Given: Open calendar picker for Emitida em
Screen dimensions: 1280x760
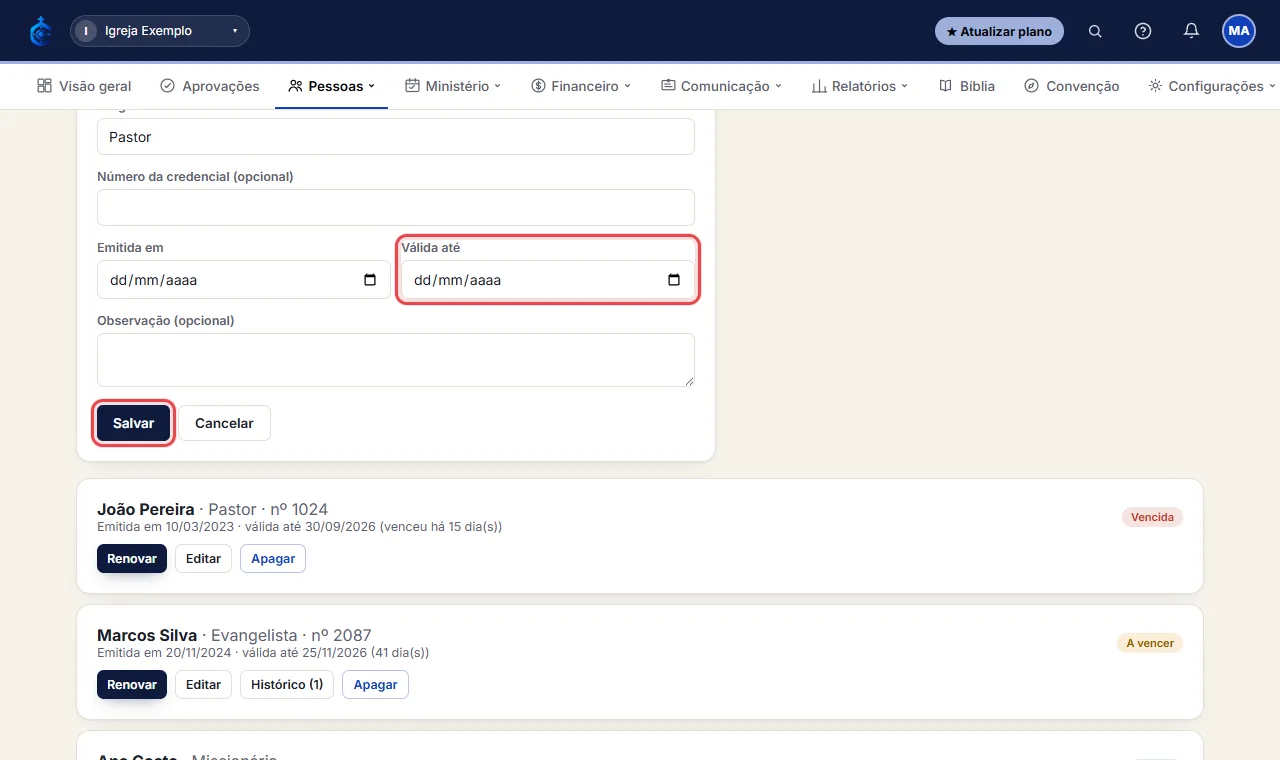Looking at the screenshot, I should click(x=370, y=280).
